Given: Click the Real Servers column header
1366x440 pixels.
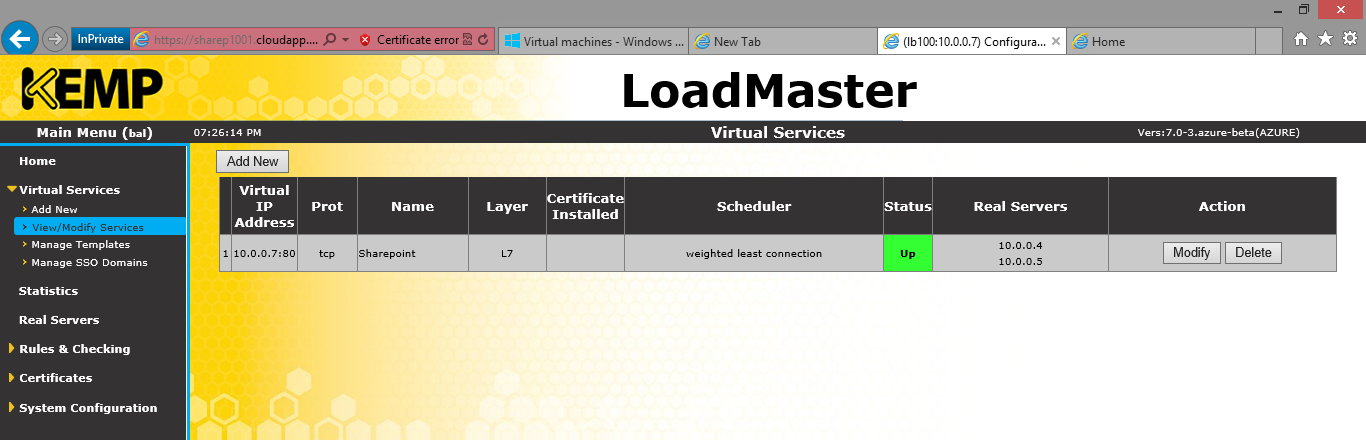Looking at the screenshot, I should [1020, 206].
